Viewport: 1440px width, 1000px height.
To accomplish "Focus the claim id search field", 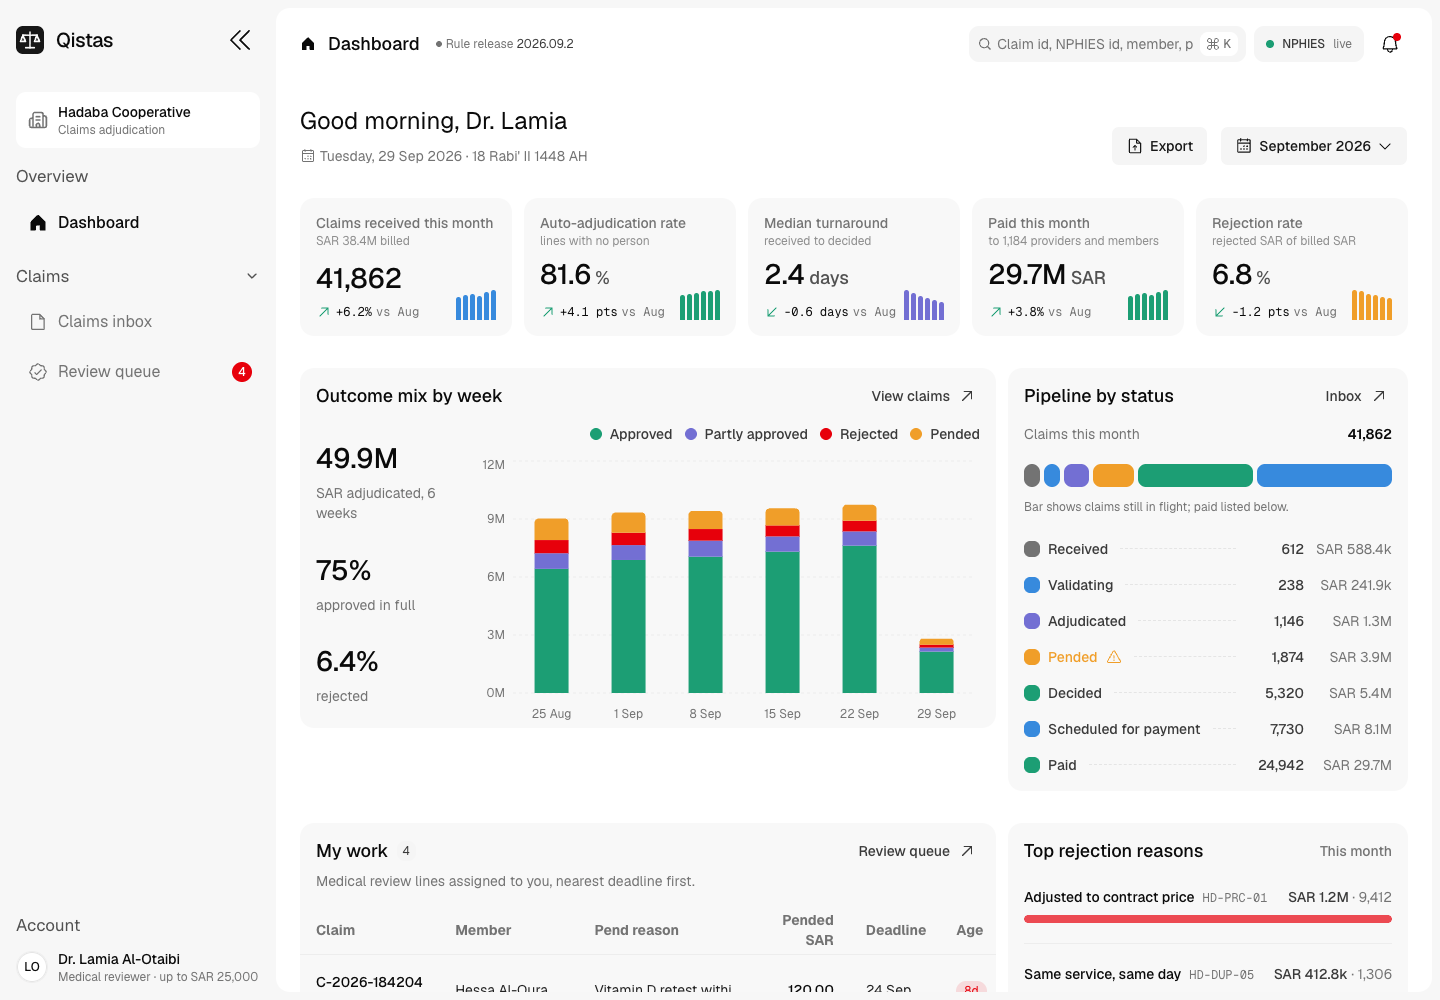I will 1107,44.
